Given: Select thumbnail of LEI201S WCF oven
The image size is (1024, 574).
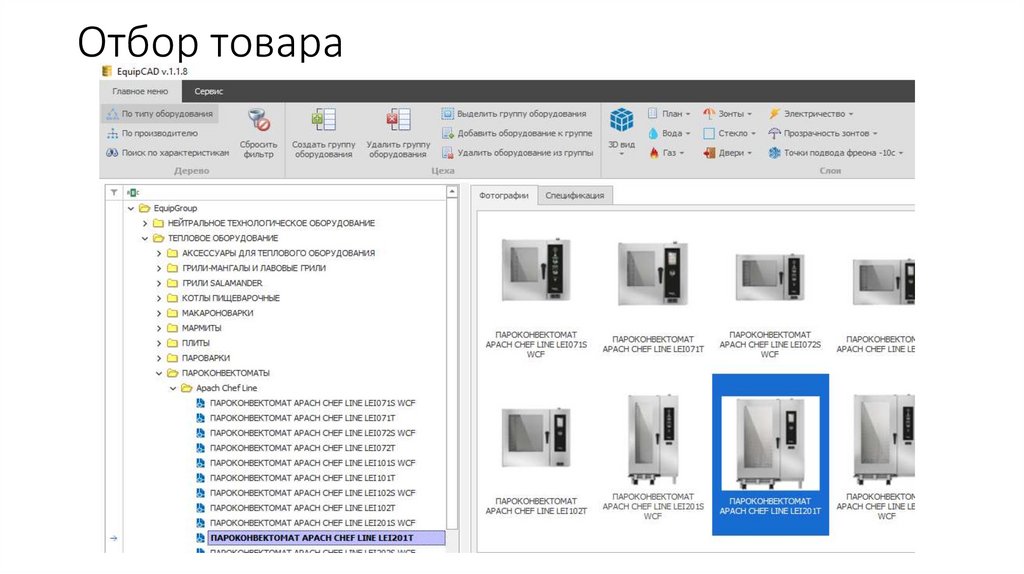Looking at the screenshot, I should 652,438.
